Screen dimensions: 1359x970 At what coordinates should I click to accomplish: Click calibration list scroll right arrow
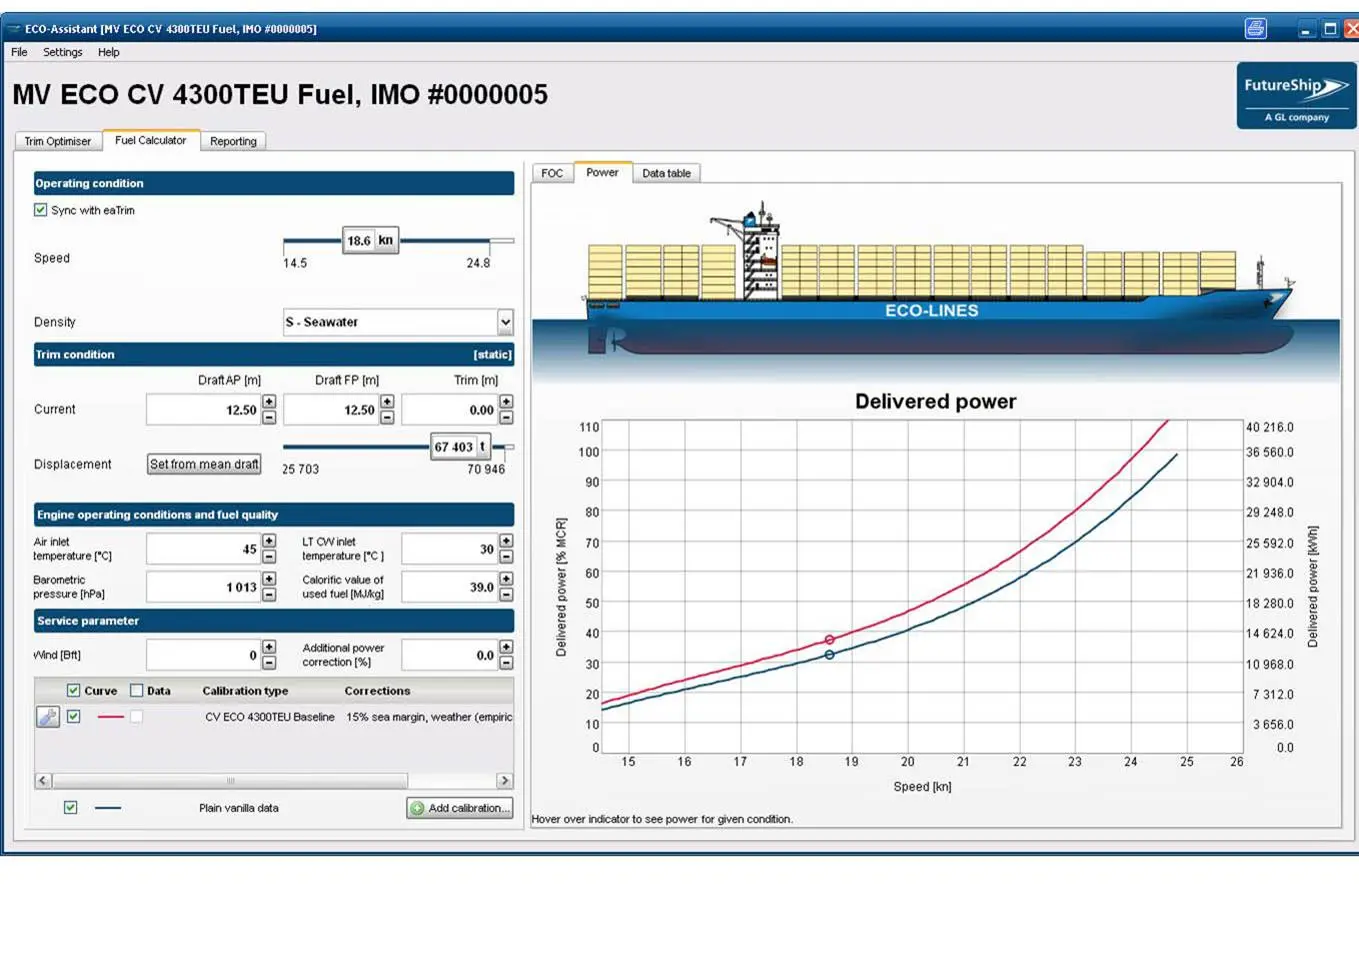pyautogui.click(x=504, y=780)
